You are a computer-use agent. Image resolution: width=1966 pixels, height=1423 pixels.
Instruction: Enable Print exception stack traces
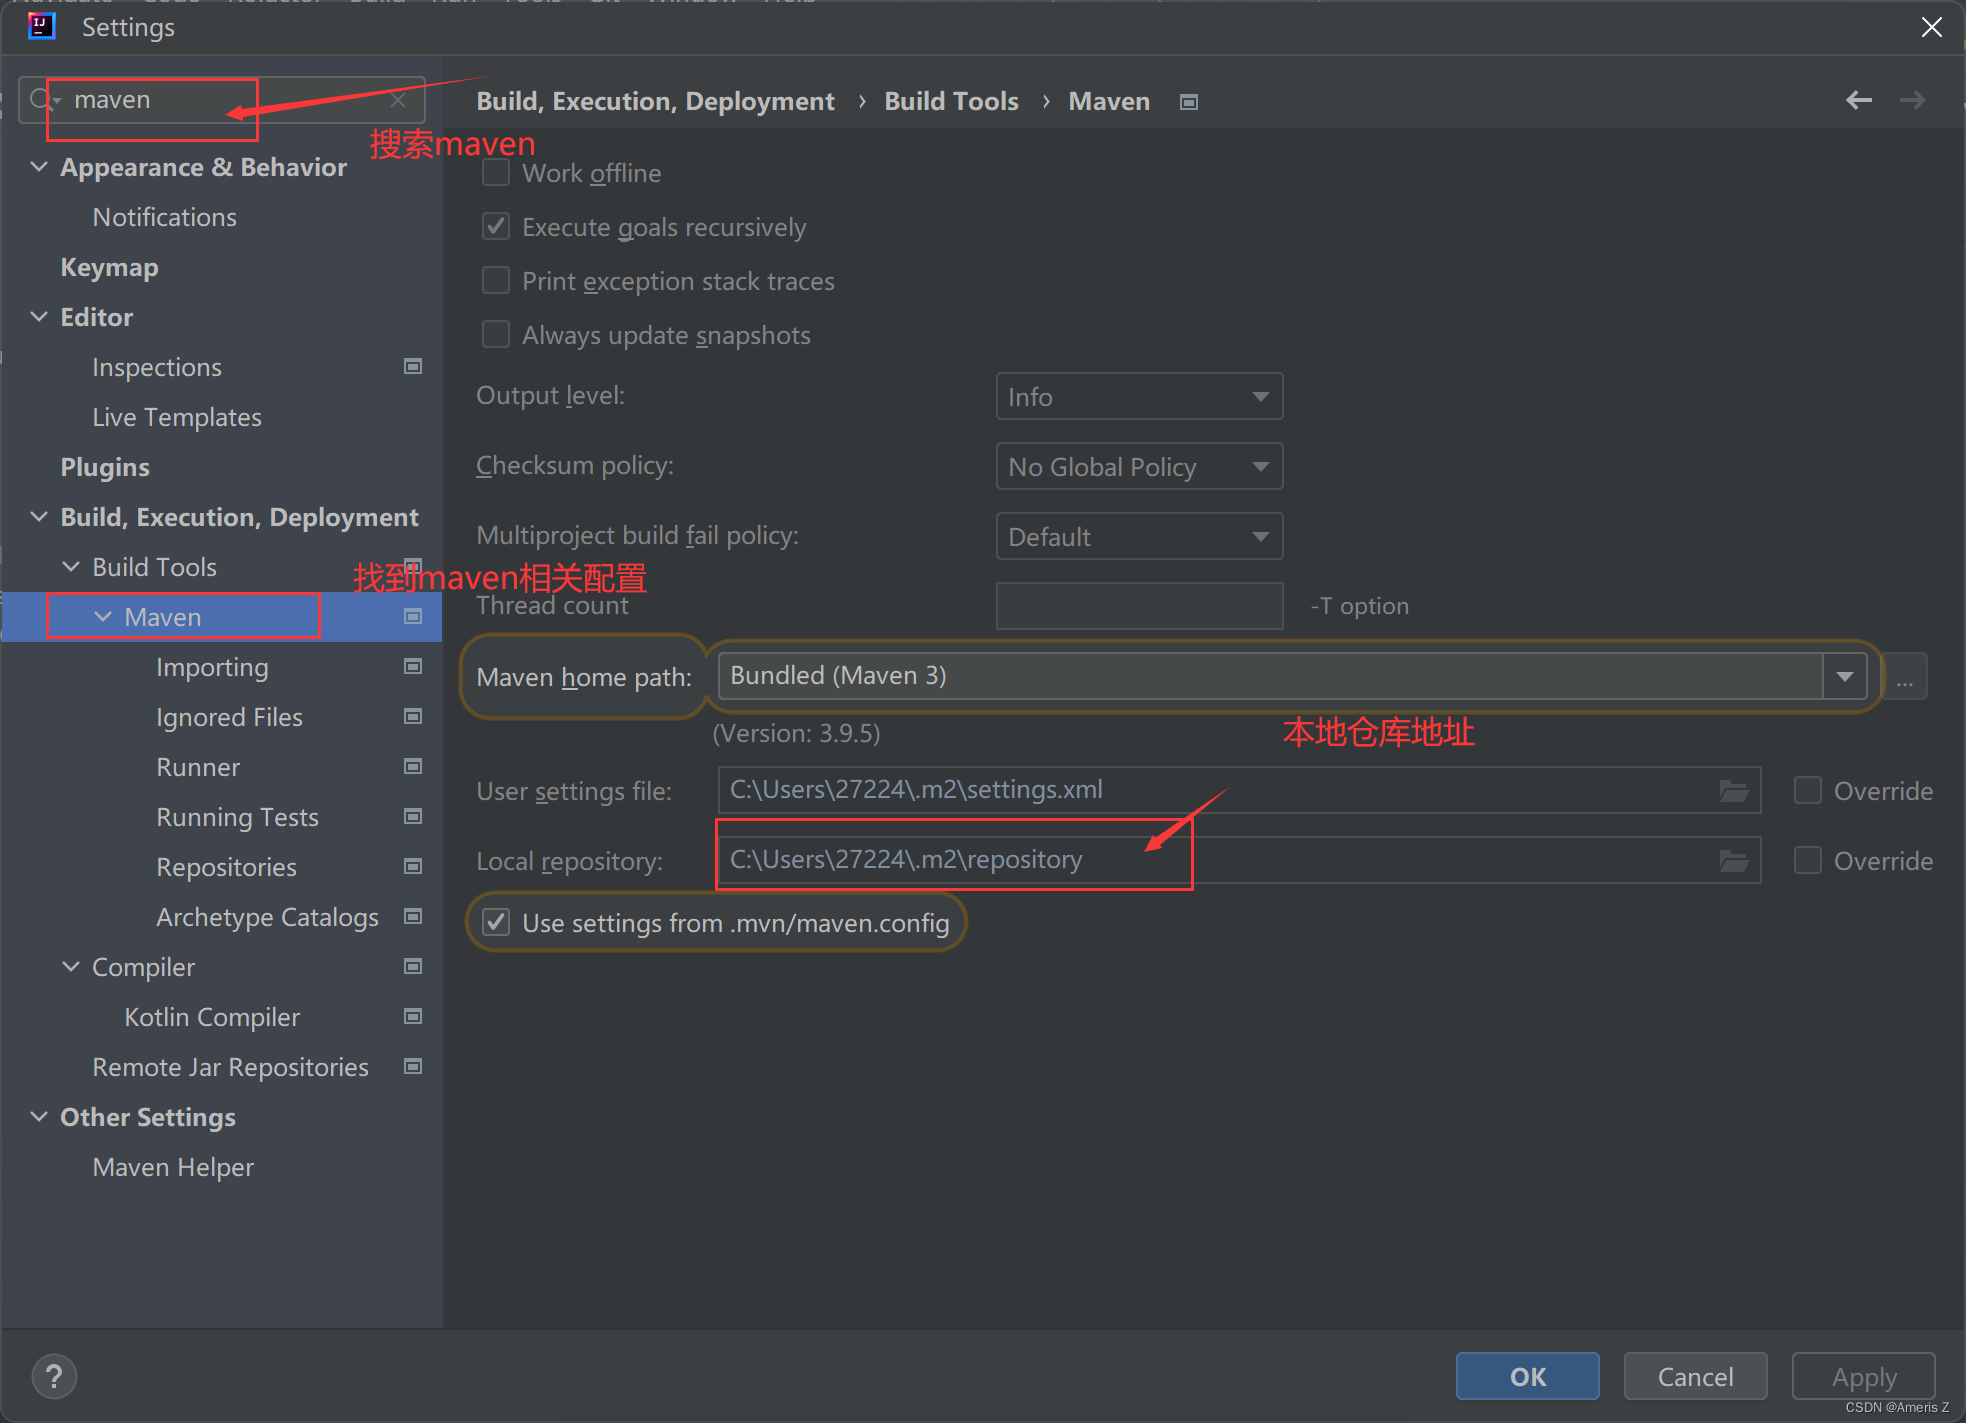tap(496, 280)
